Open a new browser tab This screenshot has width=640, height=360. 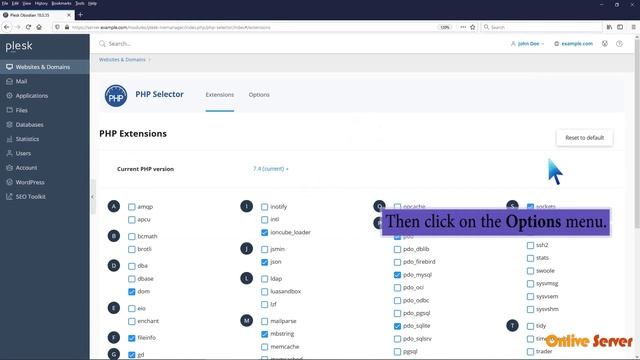click(x=80, y=15)
